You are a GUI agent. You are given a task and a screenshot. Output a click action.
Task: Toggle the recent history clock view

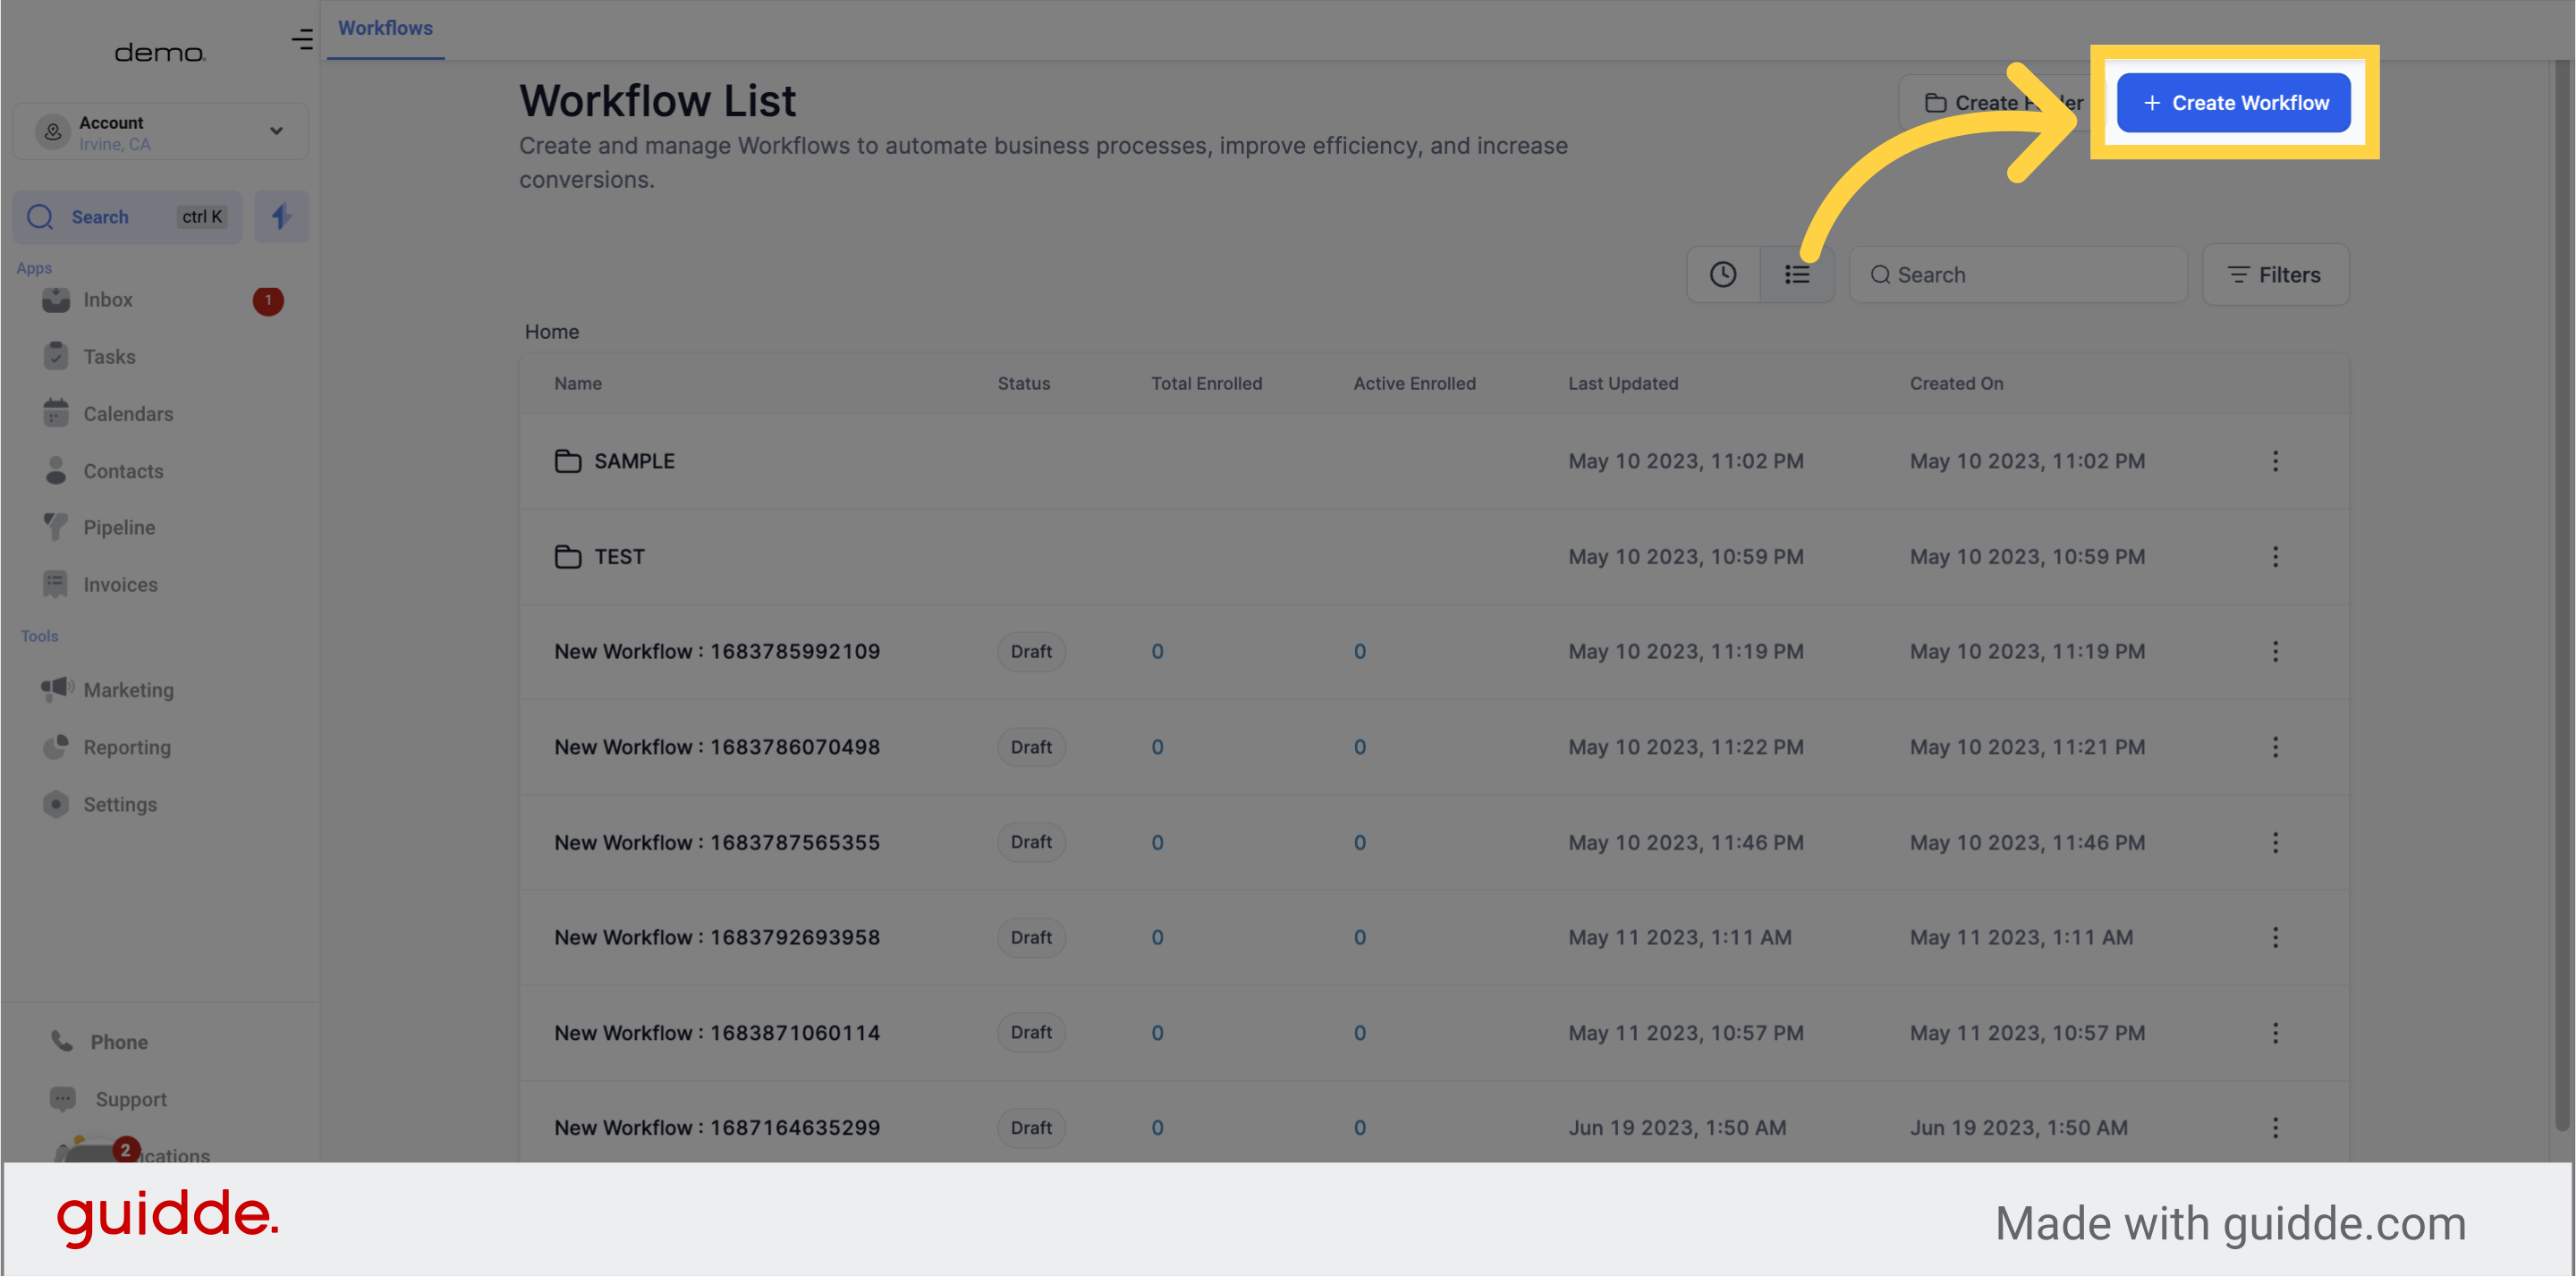click(1723, 274)
